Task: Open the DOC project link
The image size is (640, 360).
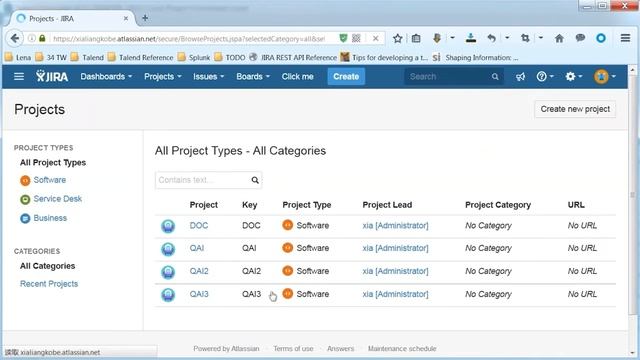Action: point(199,225)
